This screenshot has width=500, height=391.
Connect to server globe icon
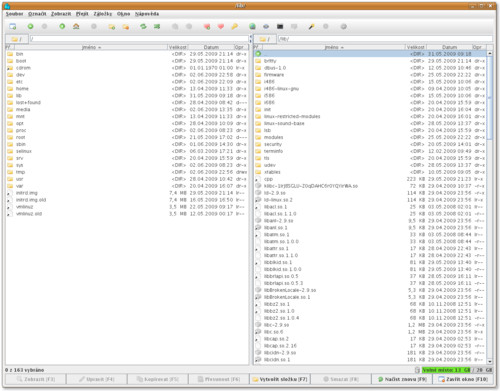point(252,26)
